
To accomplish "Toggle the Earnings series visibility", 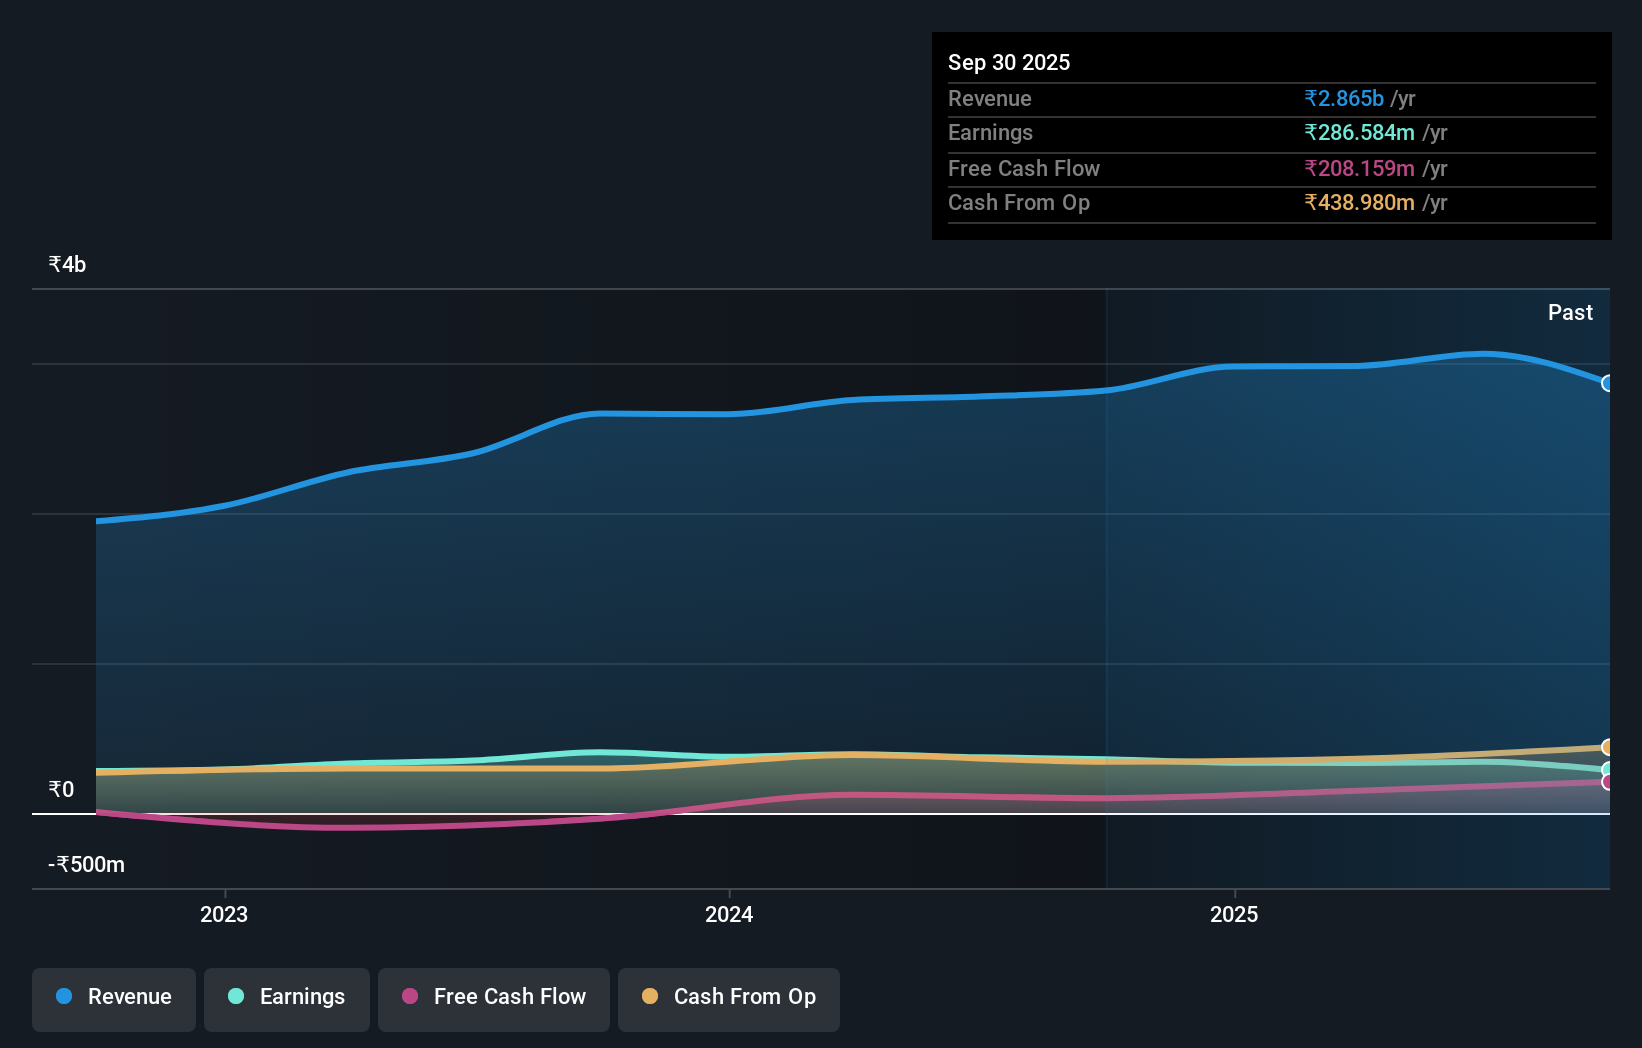I will point(286,998).
